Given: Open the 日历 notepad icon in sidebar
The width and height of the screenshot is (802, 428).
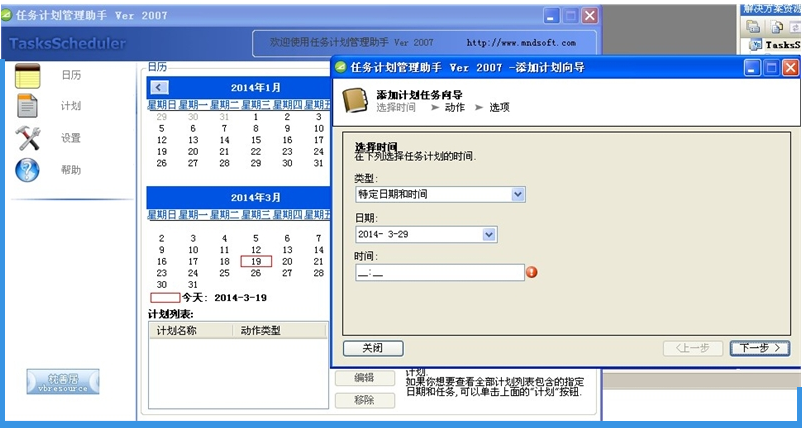Looking at the screenshot, I should pos(28,76).
